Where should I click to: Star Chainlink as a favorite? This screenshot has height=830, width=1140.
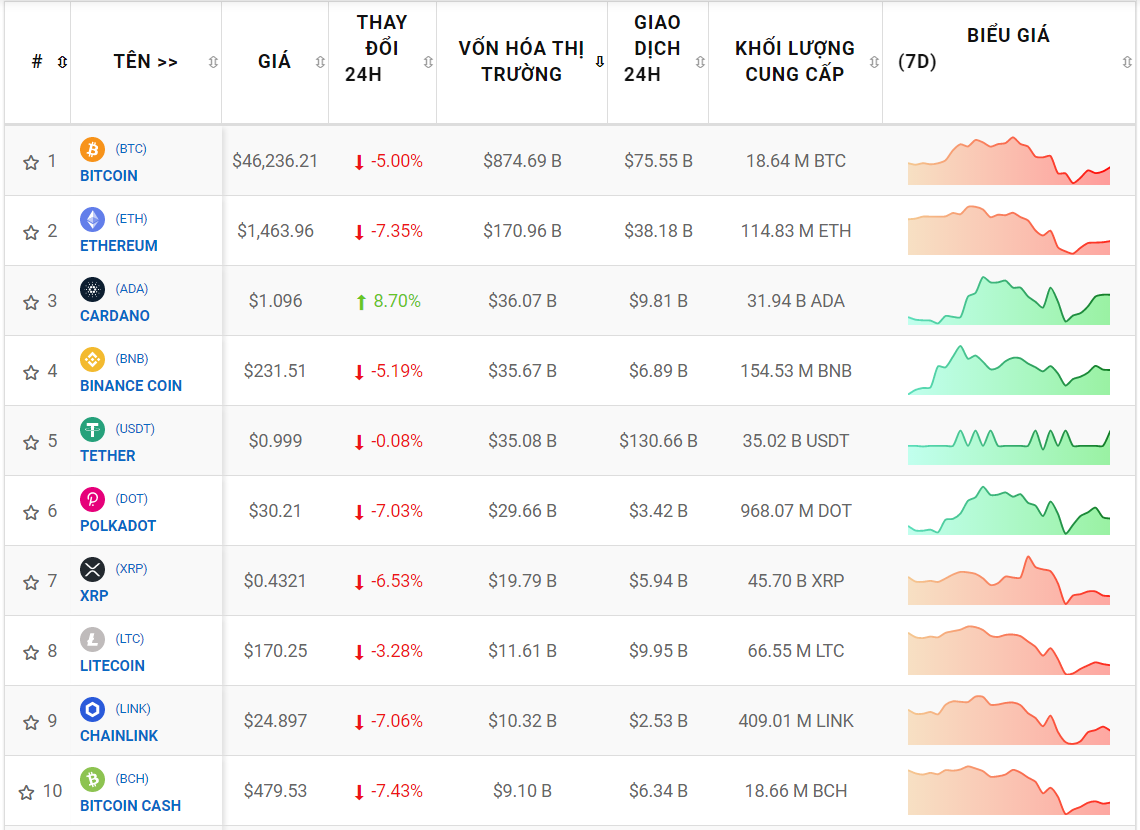pos(31,722)
